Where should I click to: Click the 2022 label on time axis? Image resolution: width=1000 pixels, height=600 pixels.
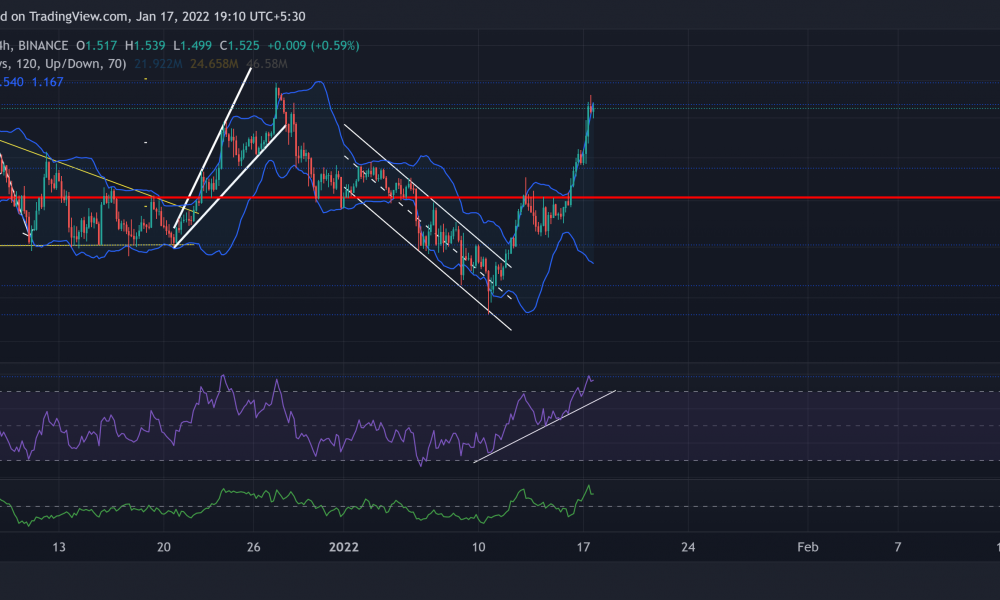coord(344,547)
